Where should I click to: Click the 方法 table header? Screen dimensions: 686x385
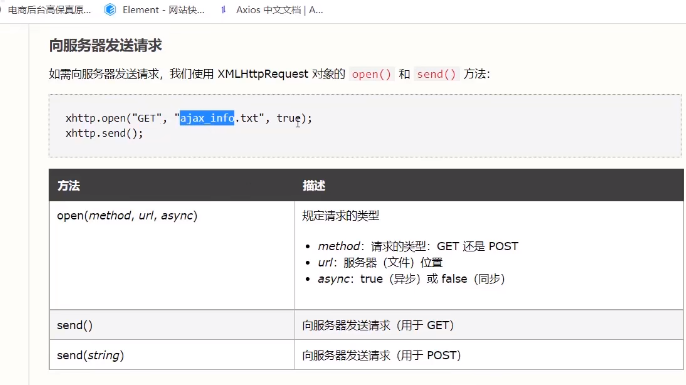click(69, 186)
